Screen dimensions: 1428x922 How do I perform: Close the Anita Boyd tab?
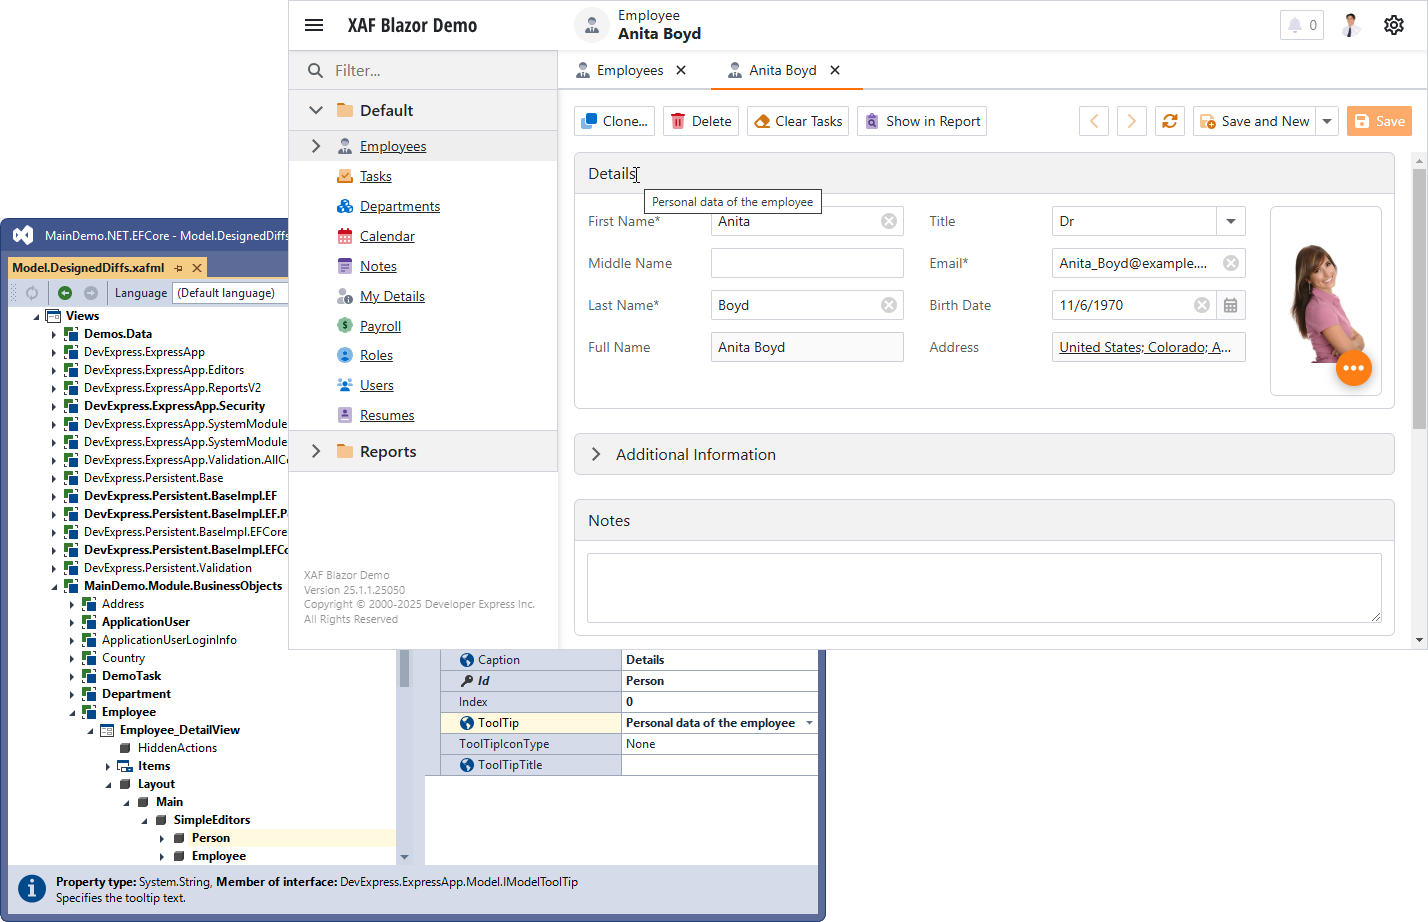pyautogui.click(x=835, y=70)
